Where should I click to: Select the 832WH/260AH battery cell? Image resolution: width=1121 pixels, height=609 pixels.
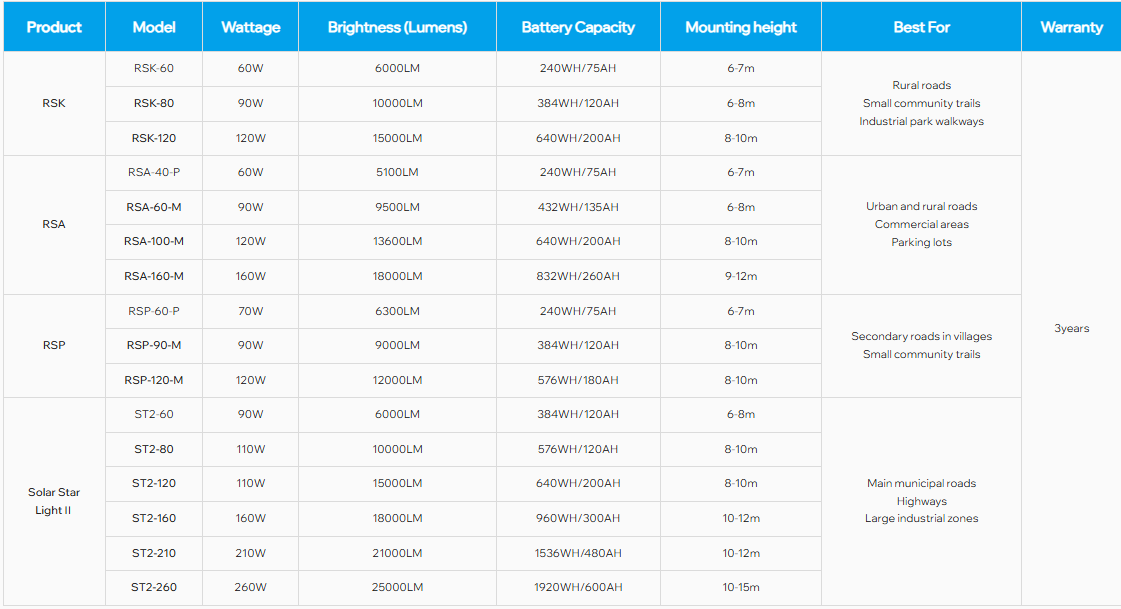(x=578, y=276)
